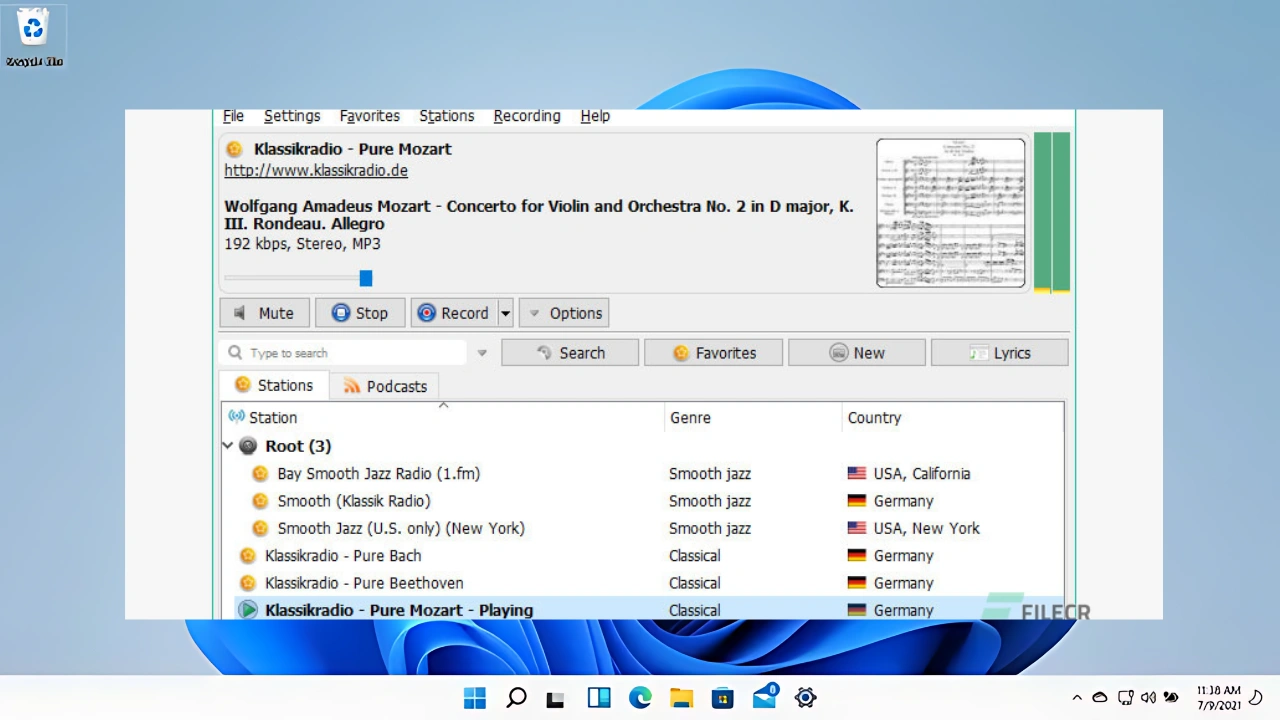1280x720 pixels.
Task: Click the green play icon on Pure Mozart row
Action: point(247,610)
